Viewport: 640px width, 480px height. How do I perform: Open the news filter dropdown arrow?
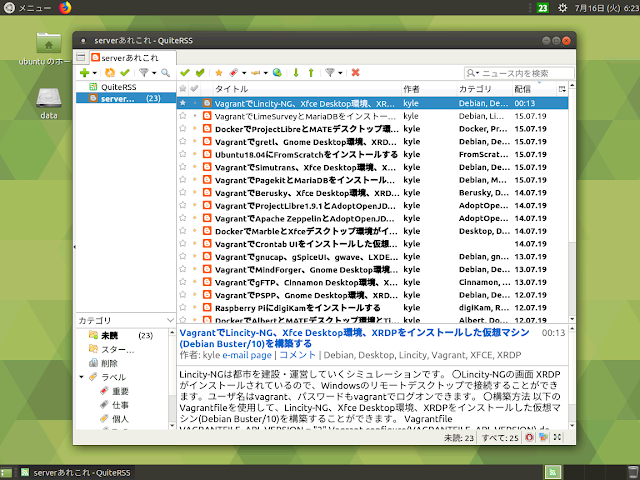tap(340, 73)
